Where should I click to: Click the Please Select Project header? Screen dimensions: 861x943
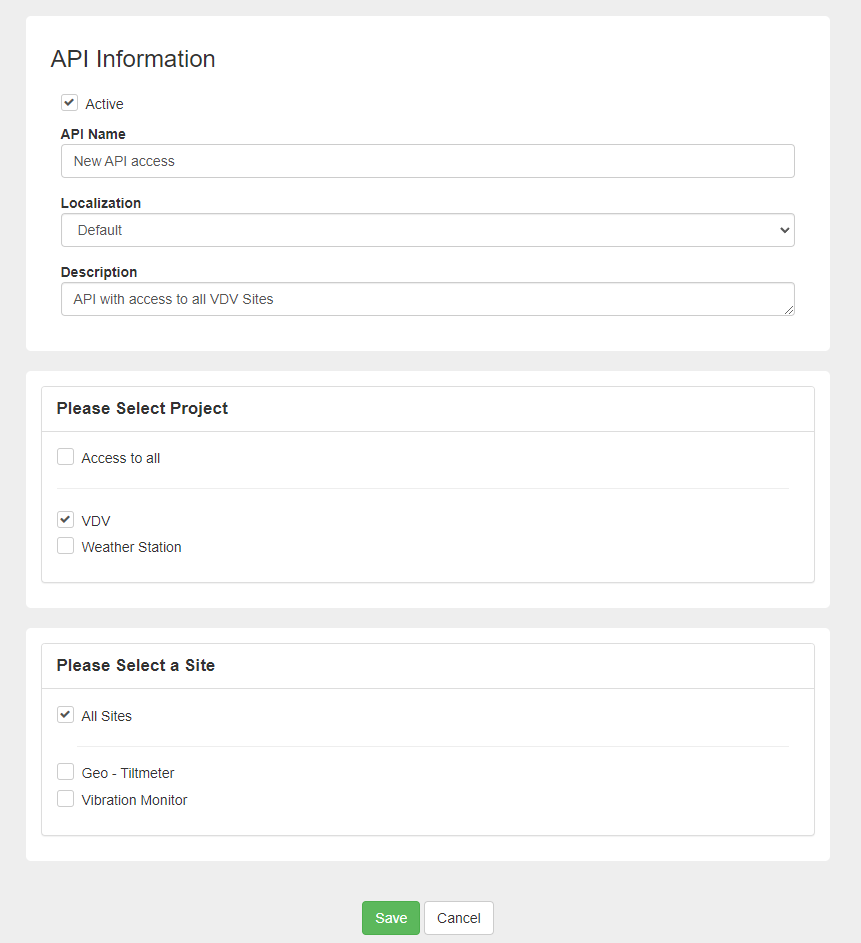142,408
